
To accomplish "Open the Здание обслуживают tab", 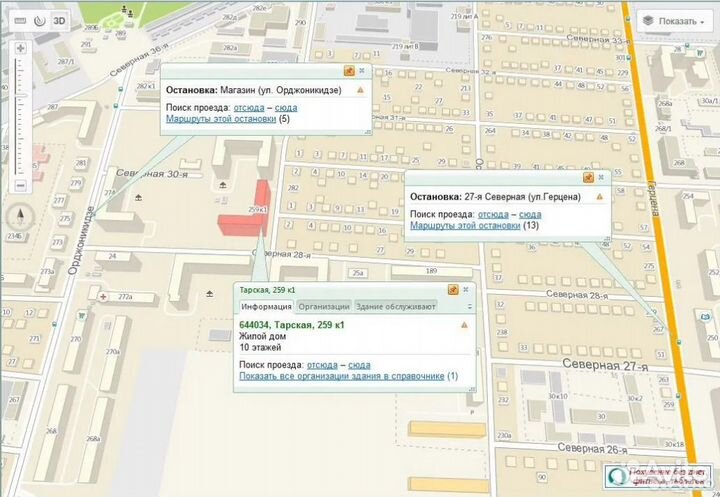I will [395, 306].
